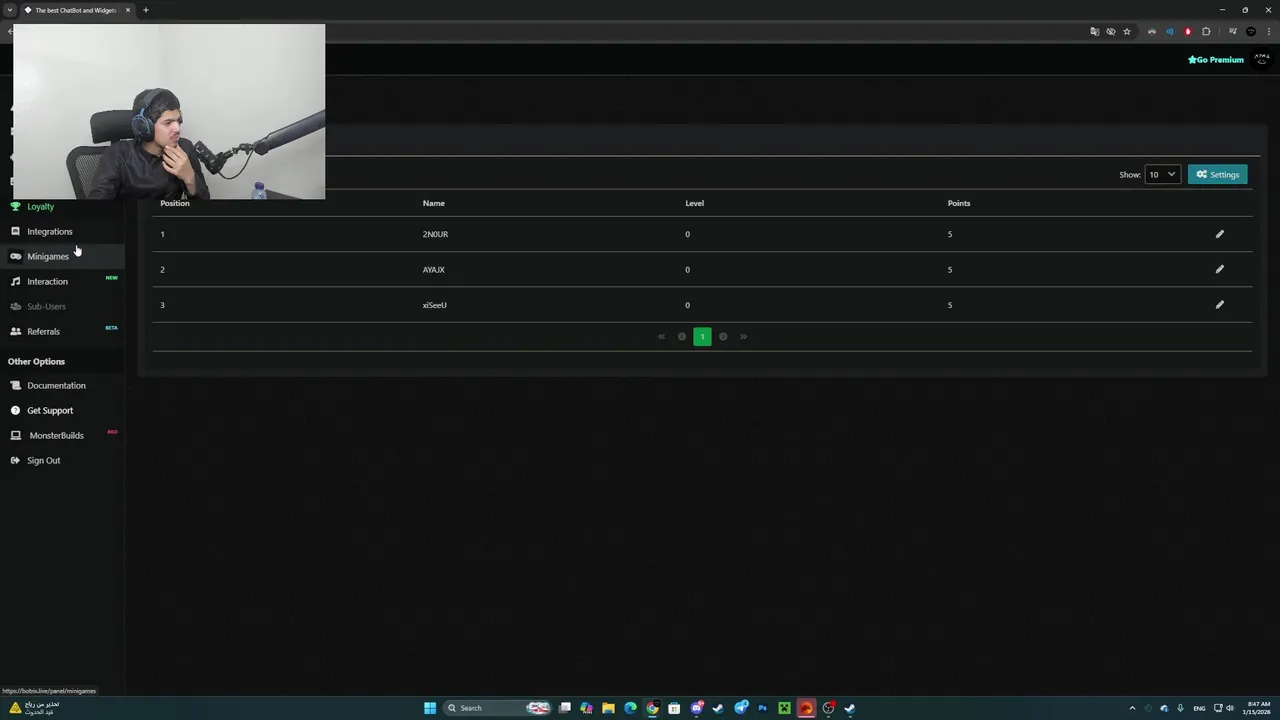Open Telegram from taskbar
The height and width of the screenshot is (720, 1280).
point(740,708)
